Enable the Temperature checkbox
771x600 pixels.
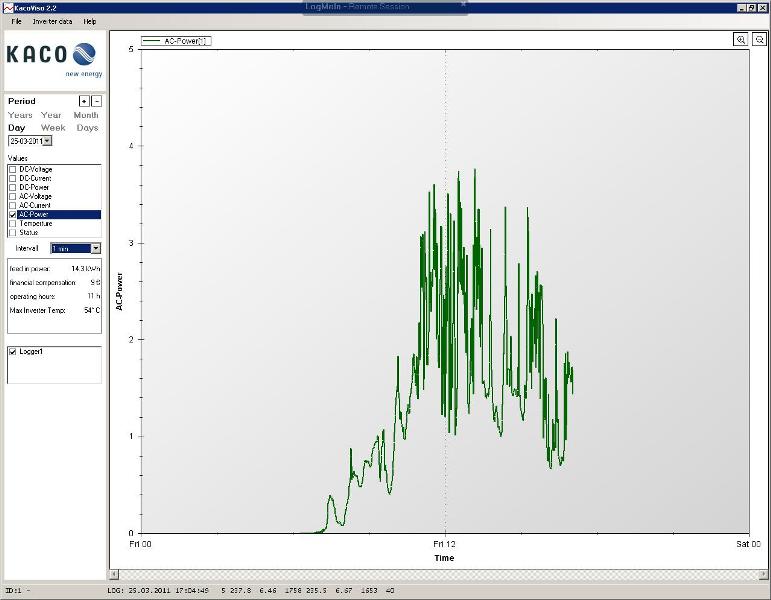coord(13,224)
